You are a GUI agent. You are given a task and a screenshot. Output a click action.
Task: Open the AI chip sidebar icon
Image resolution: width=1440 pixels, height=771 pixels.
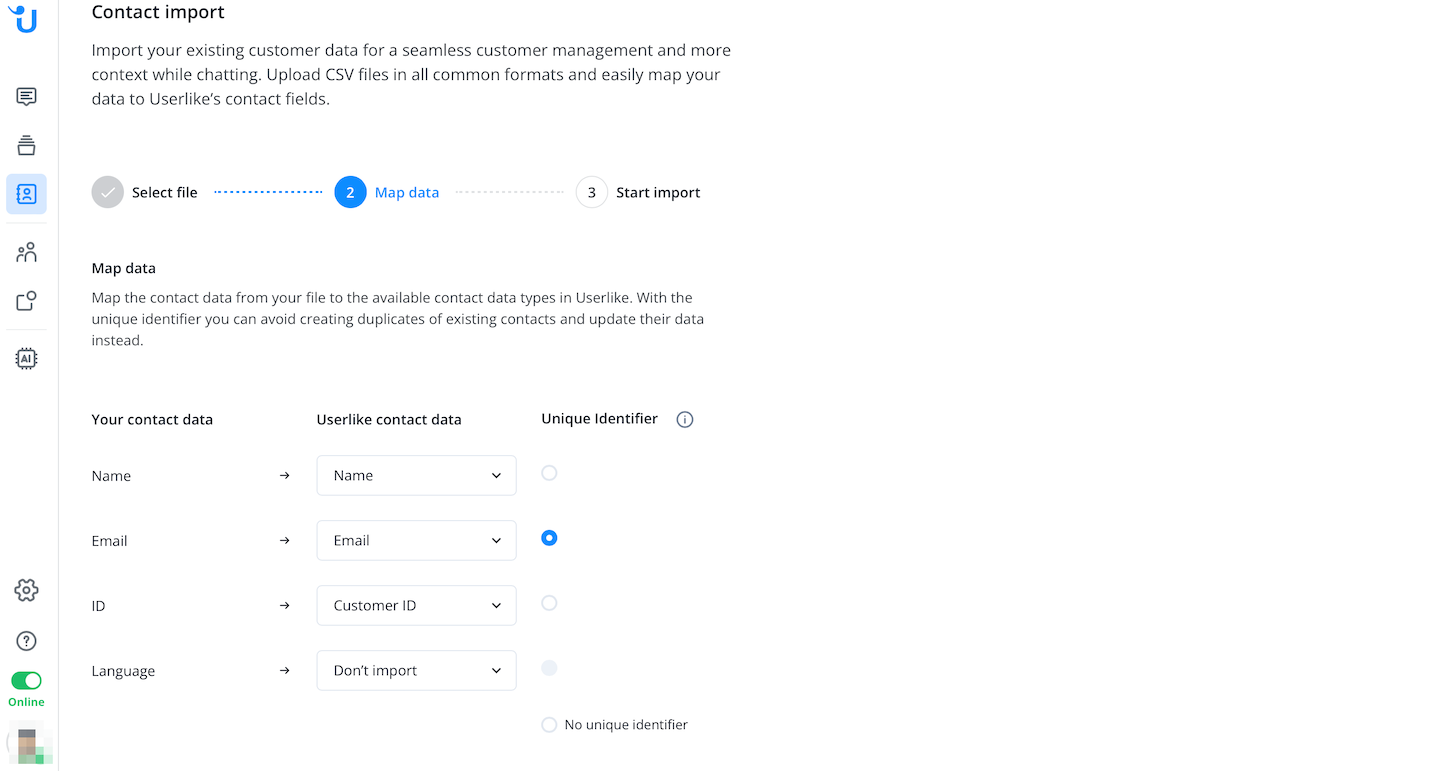click(x=27, y=359)
